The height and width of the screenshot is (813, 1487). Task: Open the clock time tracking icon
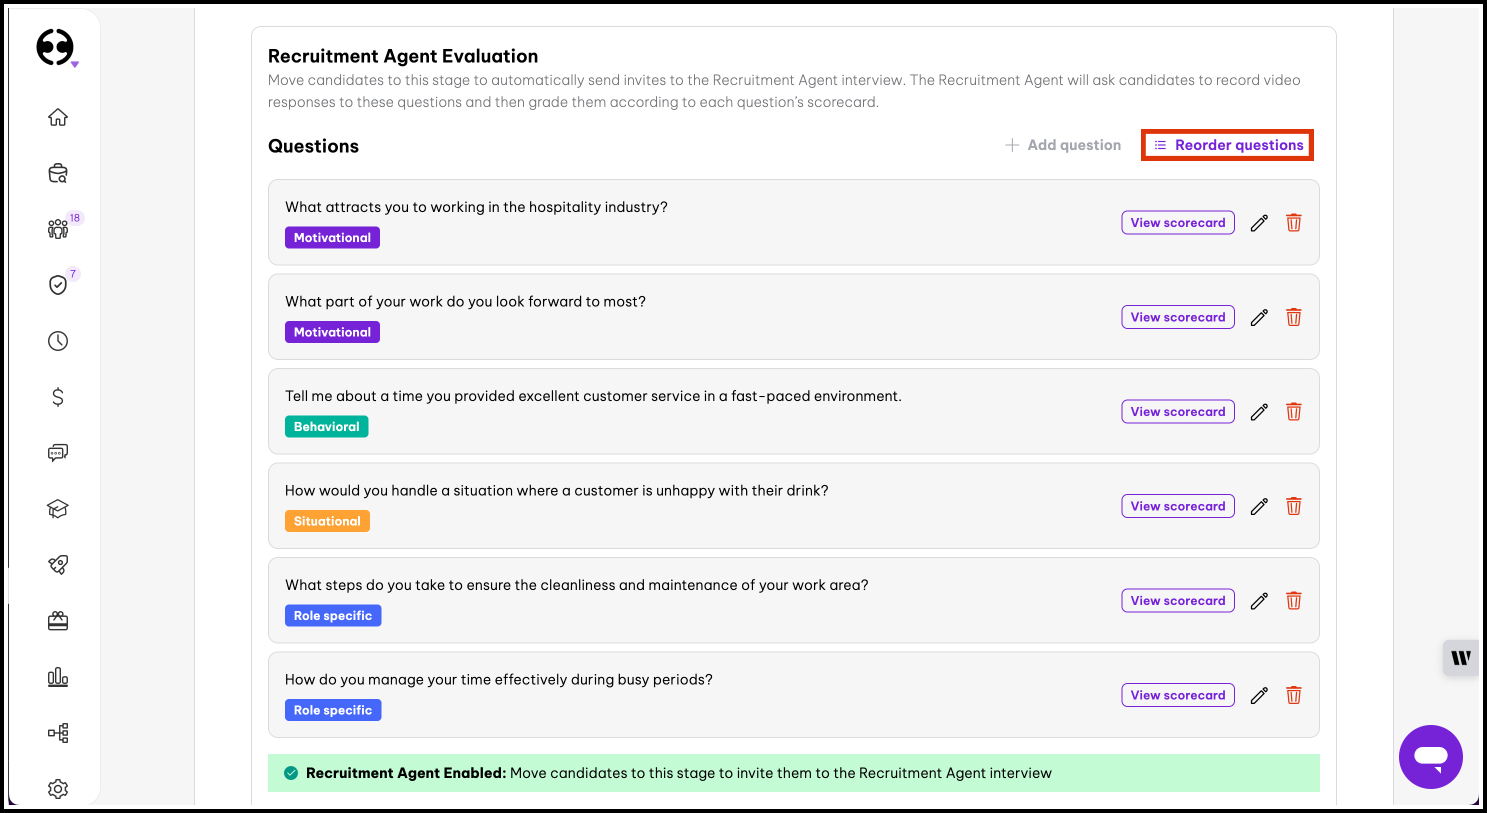pyautogui.click(x=58, y=341)
